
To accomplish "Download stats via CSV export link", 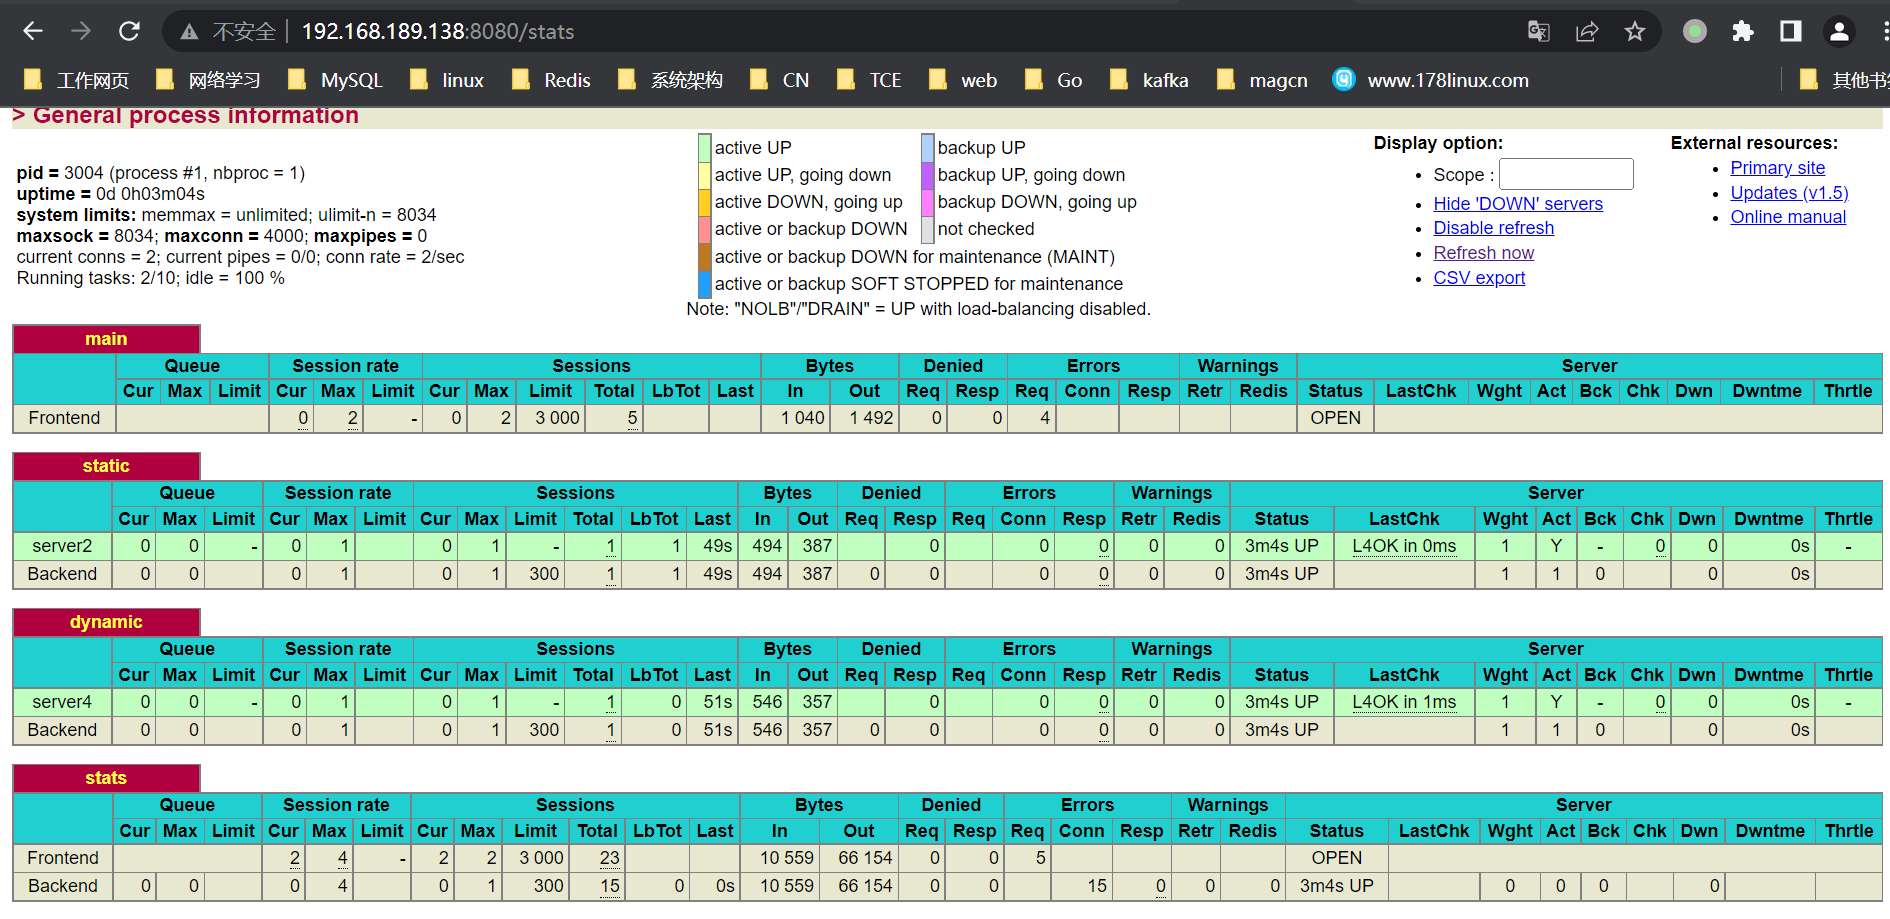I will (1480, 278).
